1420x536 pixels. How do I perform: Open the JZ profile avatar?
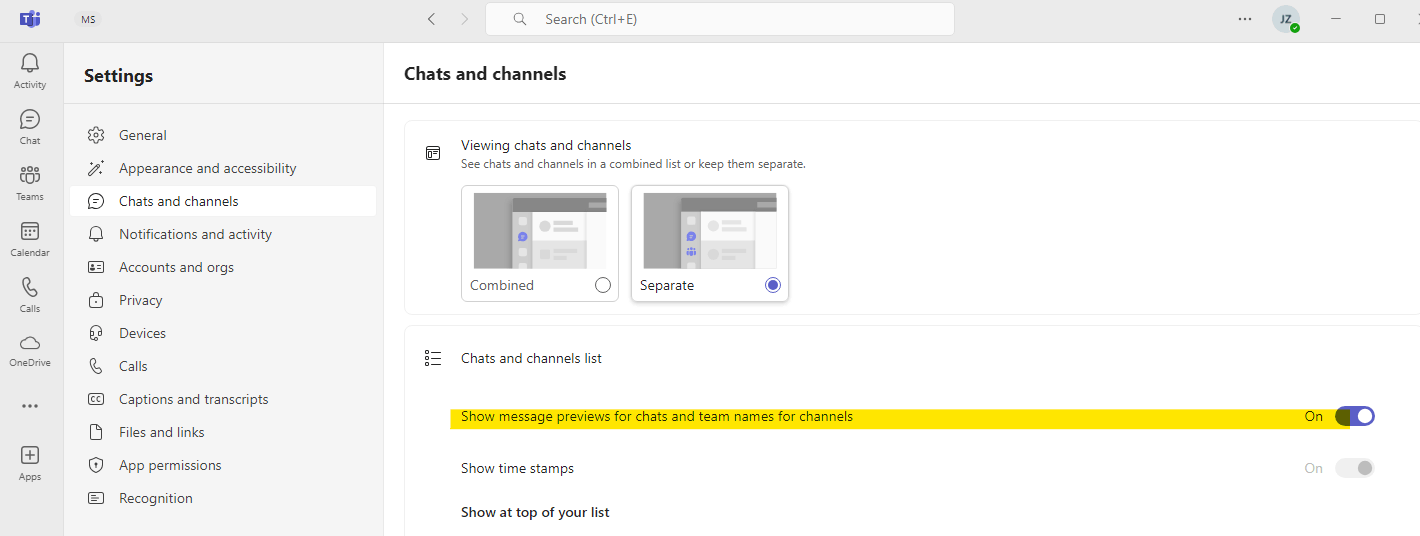[x=1286, y=19]
